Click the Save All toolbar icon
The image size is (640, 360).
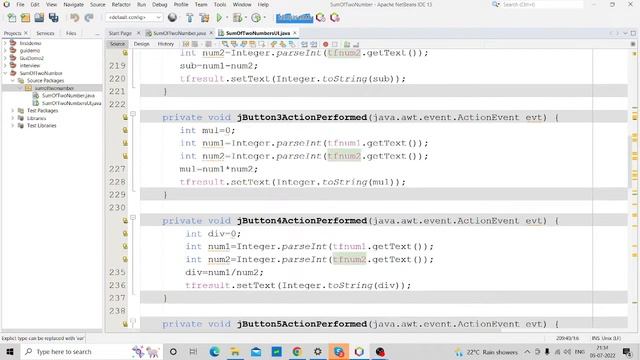click(53, 18)
